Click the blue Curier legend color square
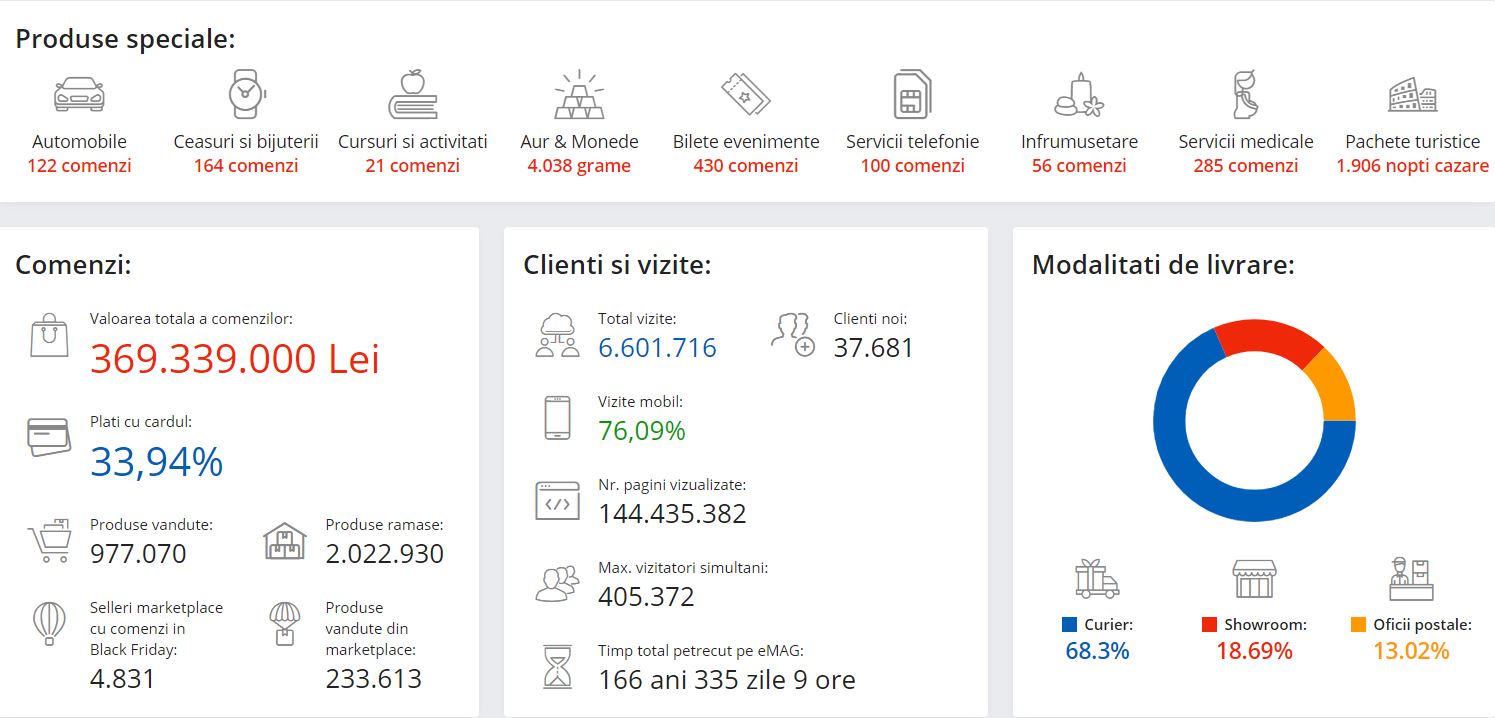This screenshot has width=1495, height=718. coord(1069,625)
